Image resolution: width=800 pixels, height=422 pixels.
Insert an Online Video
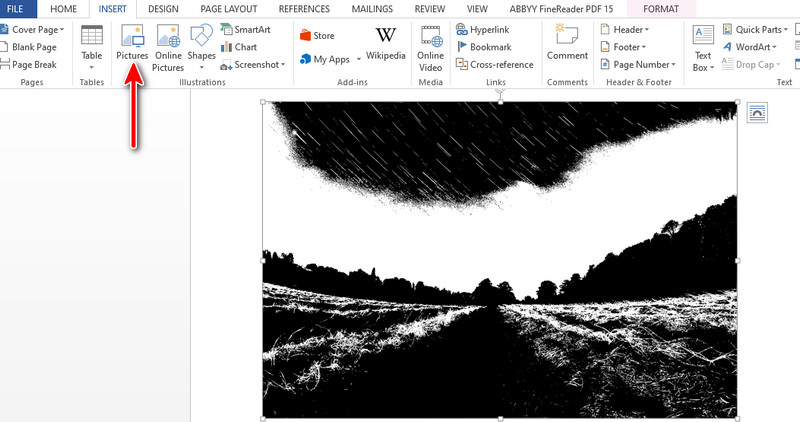point(431,46)
